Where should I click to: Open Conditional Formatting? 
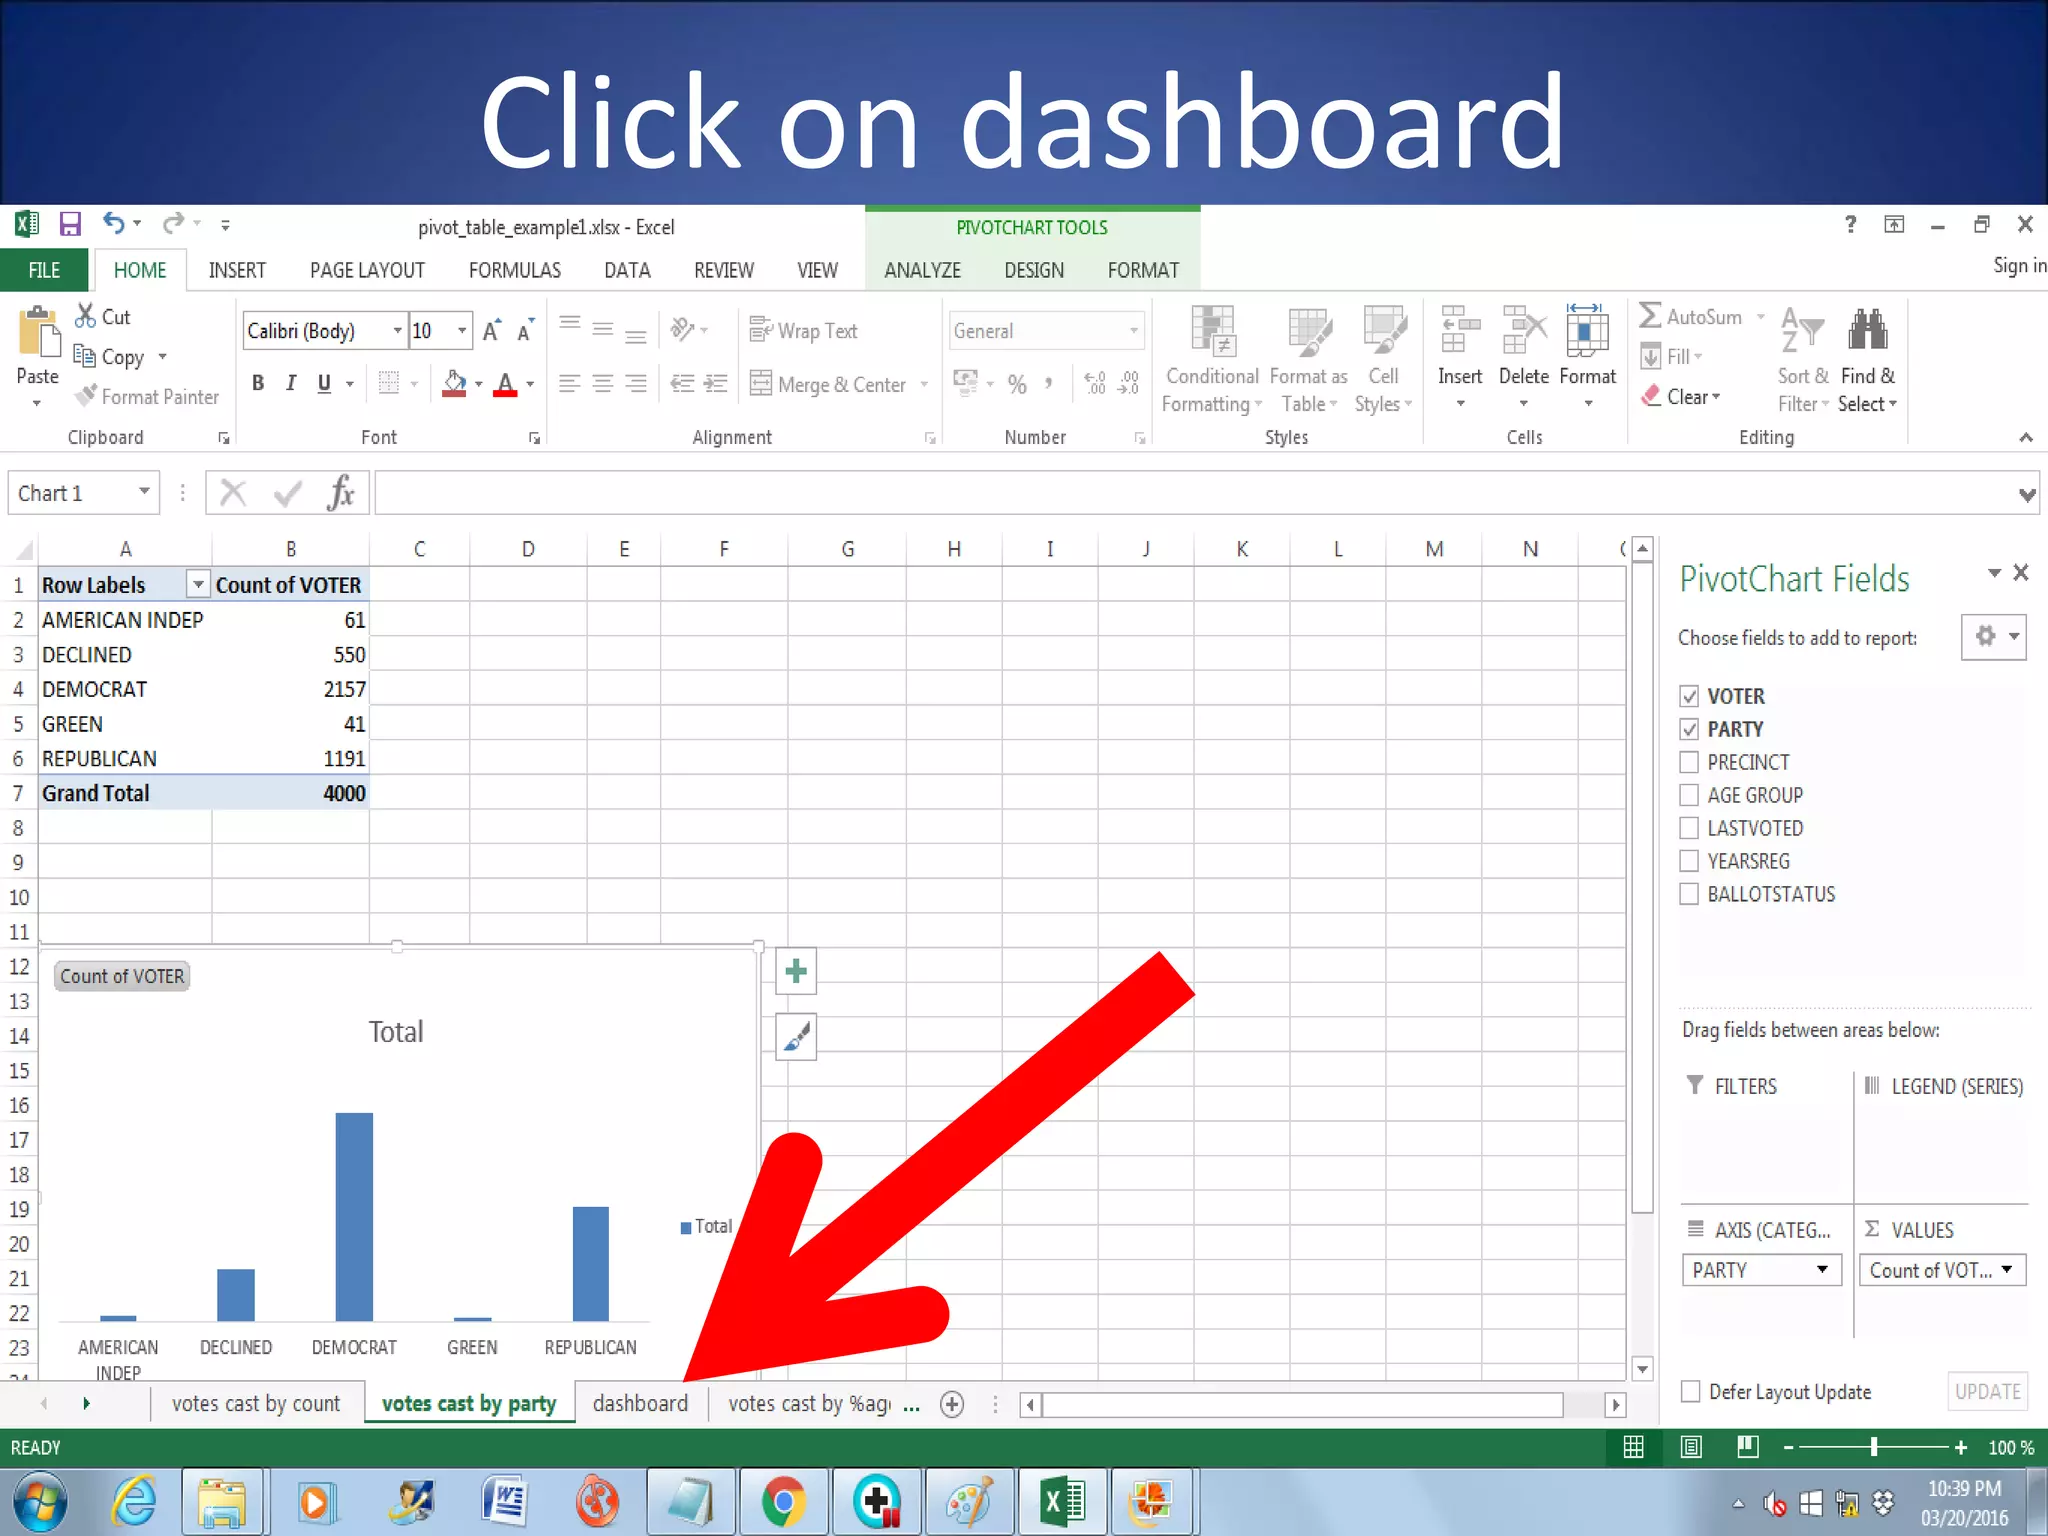(x=1212, y=360)
